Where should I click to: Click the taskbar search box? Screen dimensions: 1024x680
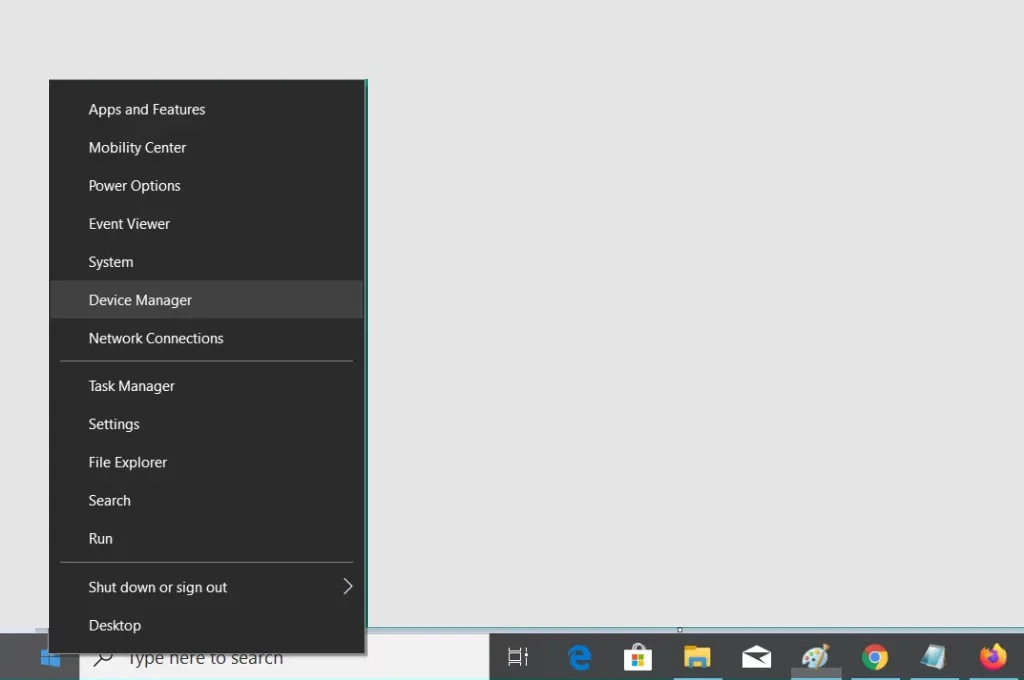coord(284,658)
